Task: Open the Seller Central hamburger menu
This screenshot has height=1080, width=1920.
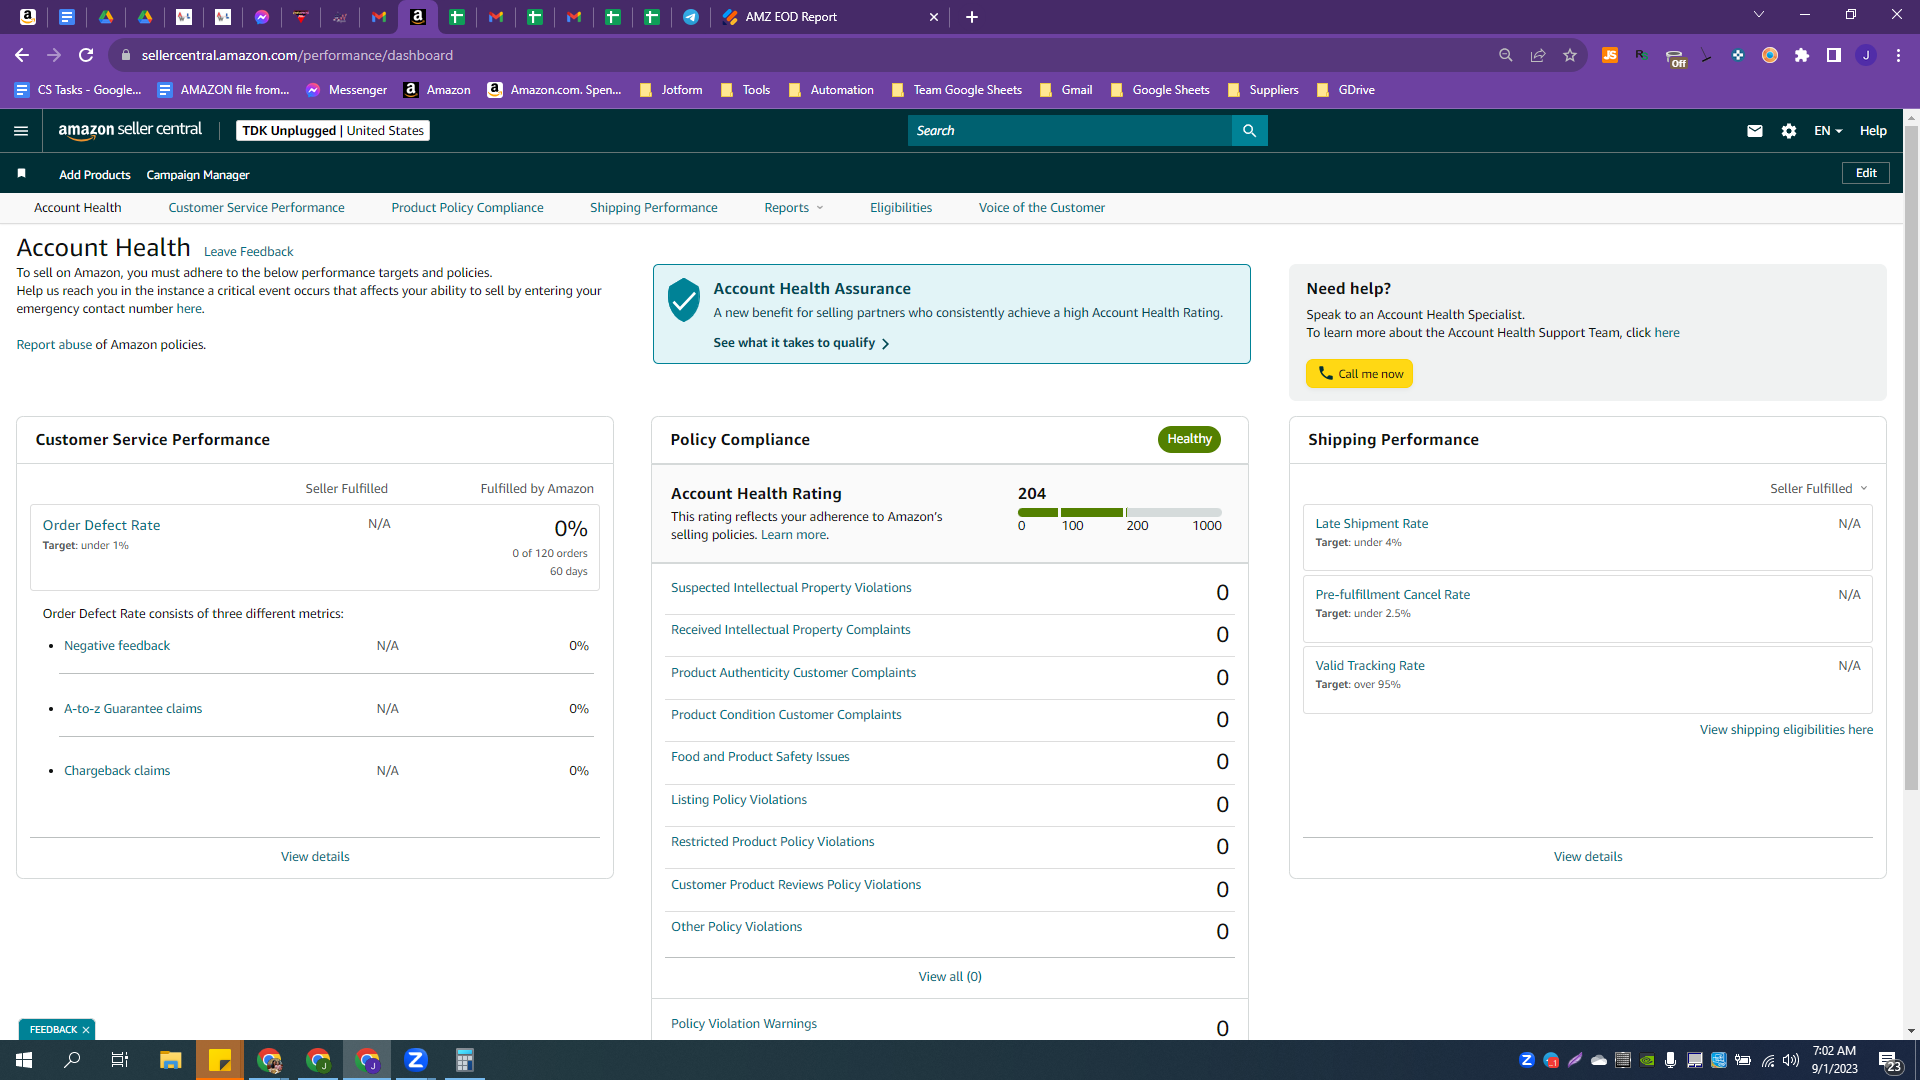Action: pos(21,131)
